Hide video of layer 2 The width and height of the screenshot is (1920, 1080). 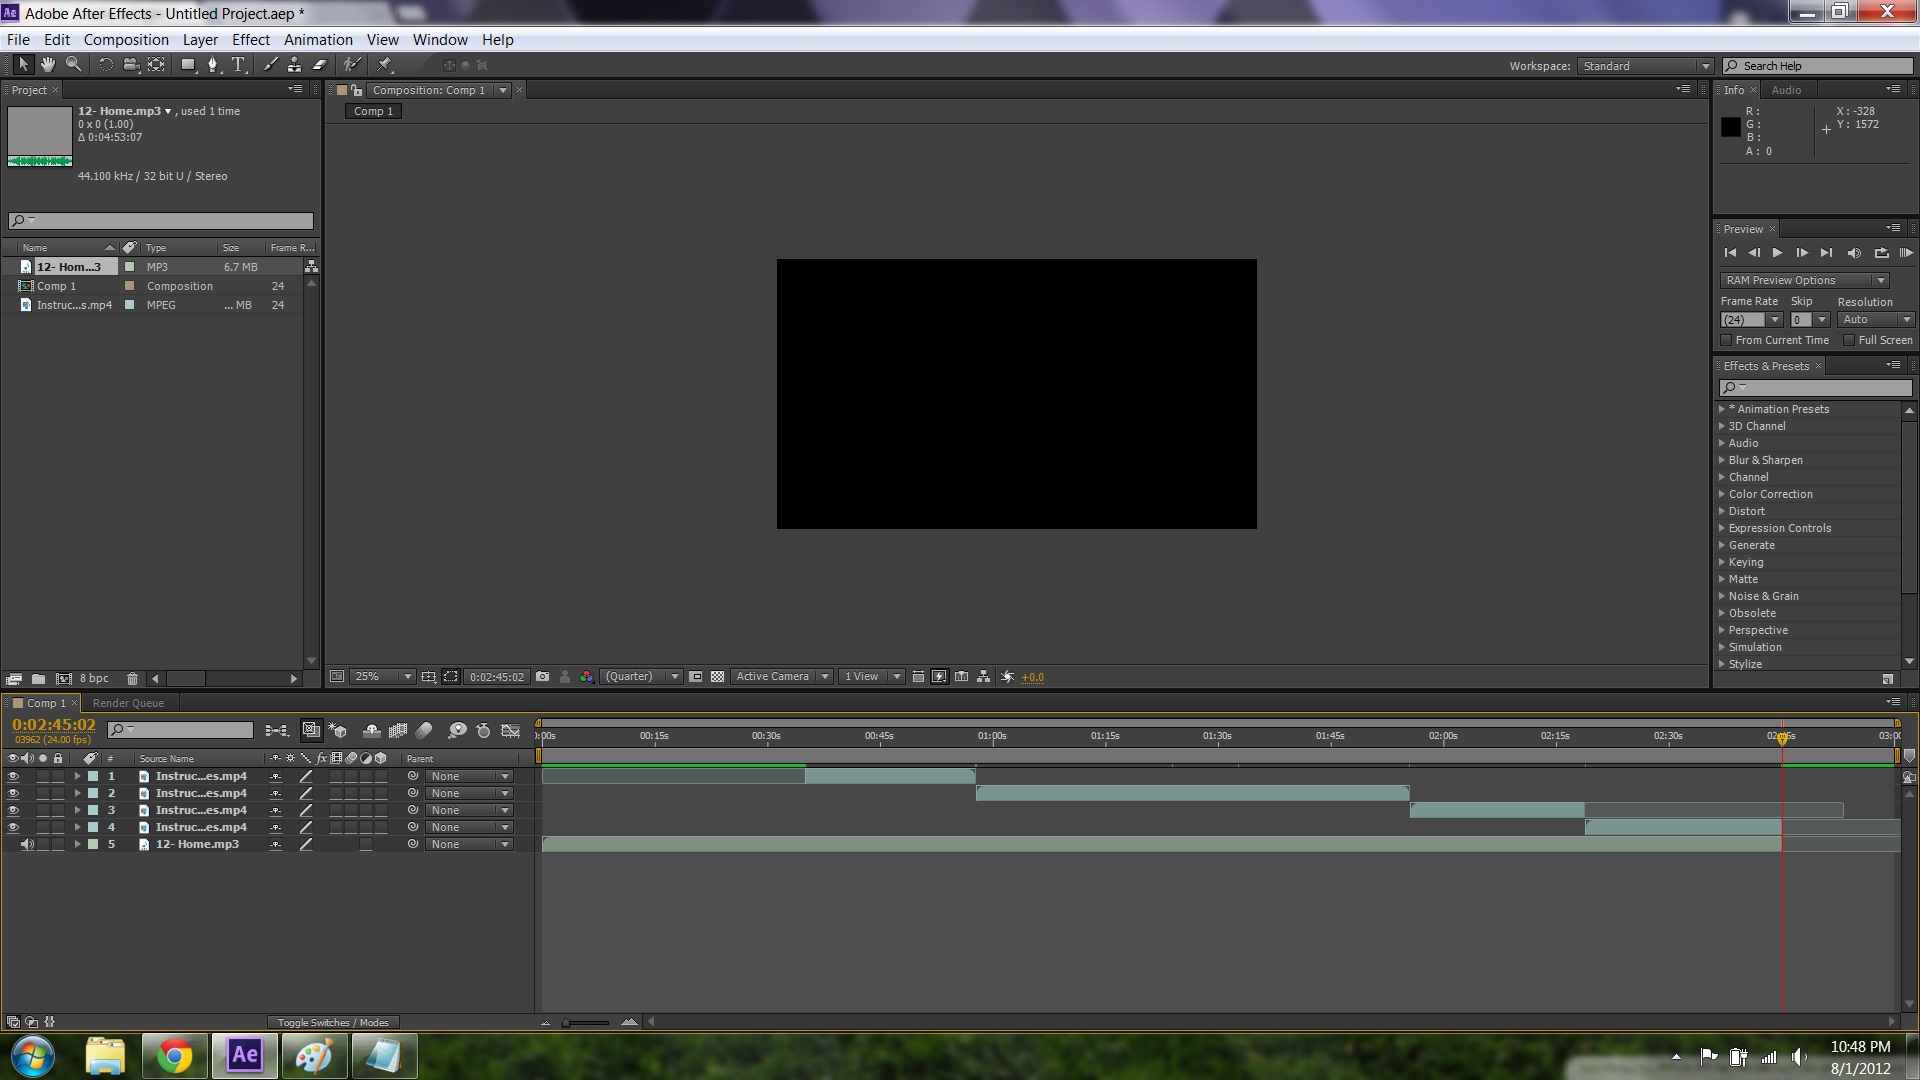point(13,793)
